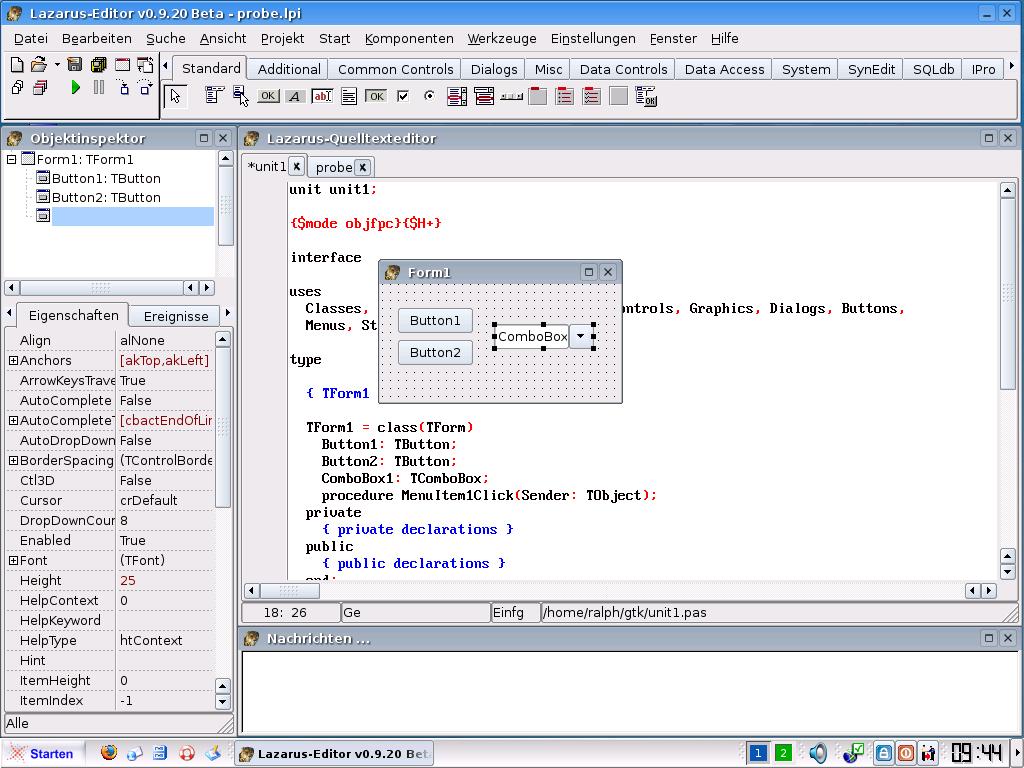The image size is (1024, 768).
Task: Open the Projekt menu
Action: (x=282, y=38)
